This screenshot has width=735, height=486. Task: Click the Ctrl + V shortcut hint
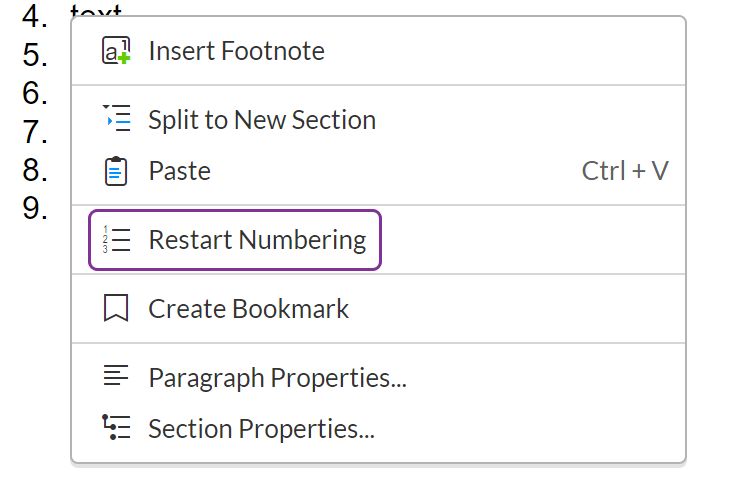(x=625, y=171)
